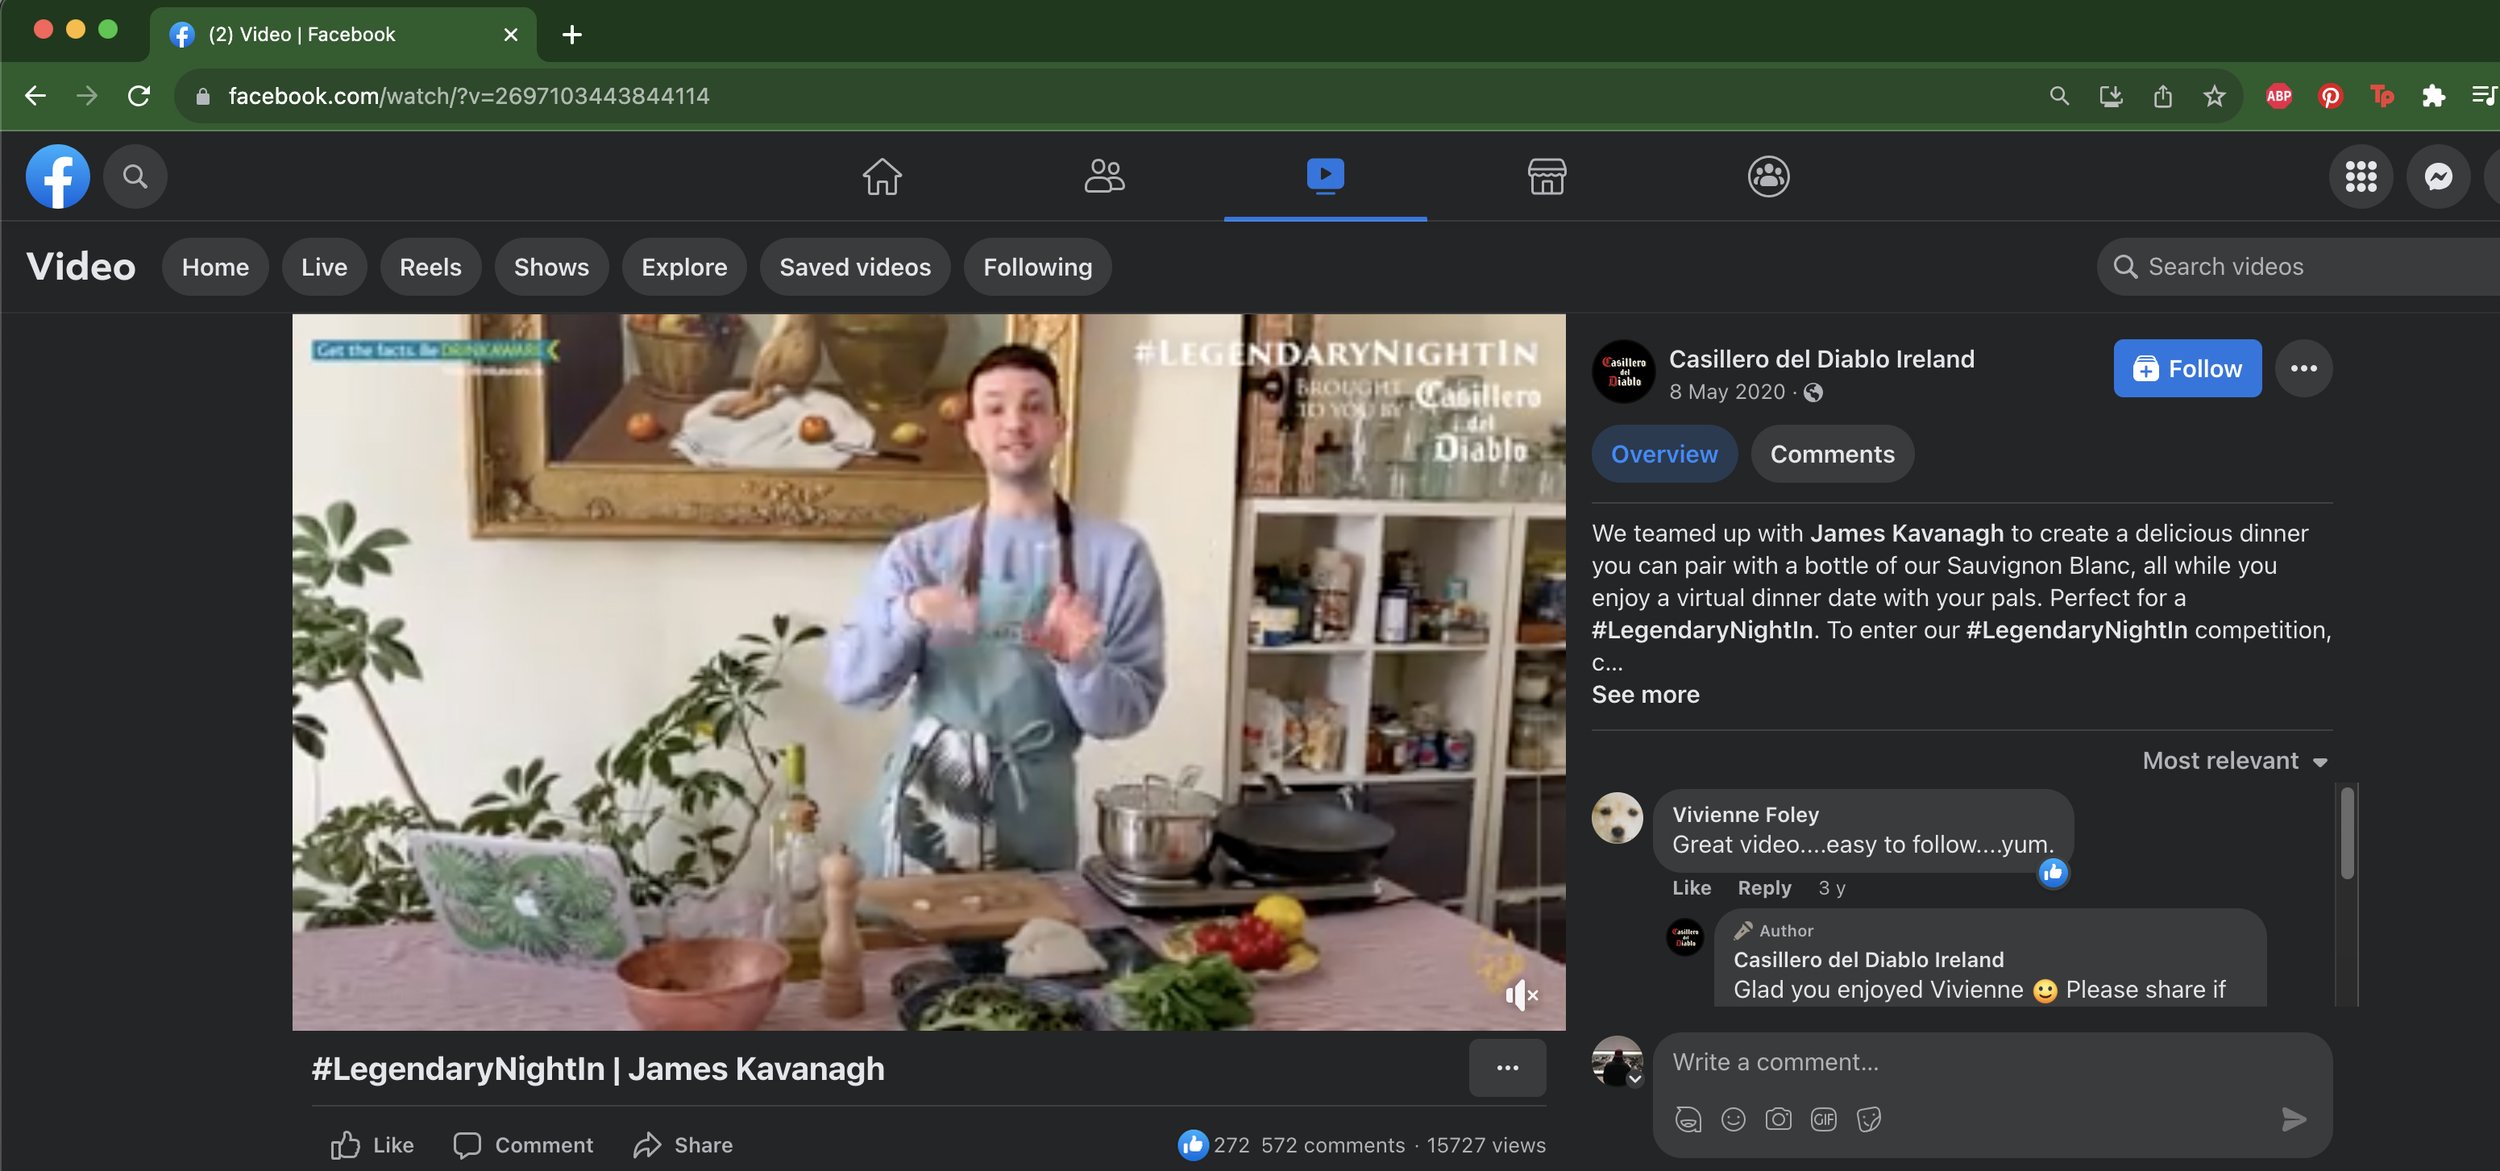2500x1171 pixels.
Task: Click the Write a comment field
Action: point(1991,1062)
